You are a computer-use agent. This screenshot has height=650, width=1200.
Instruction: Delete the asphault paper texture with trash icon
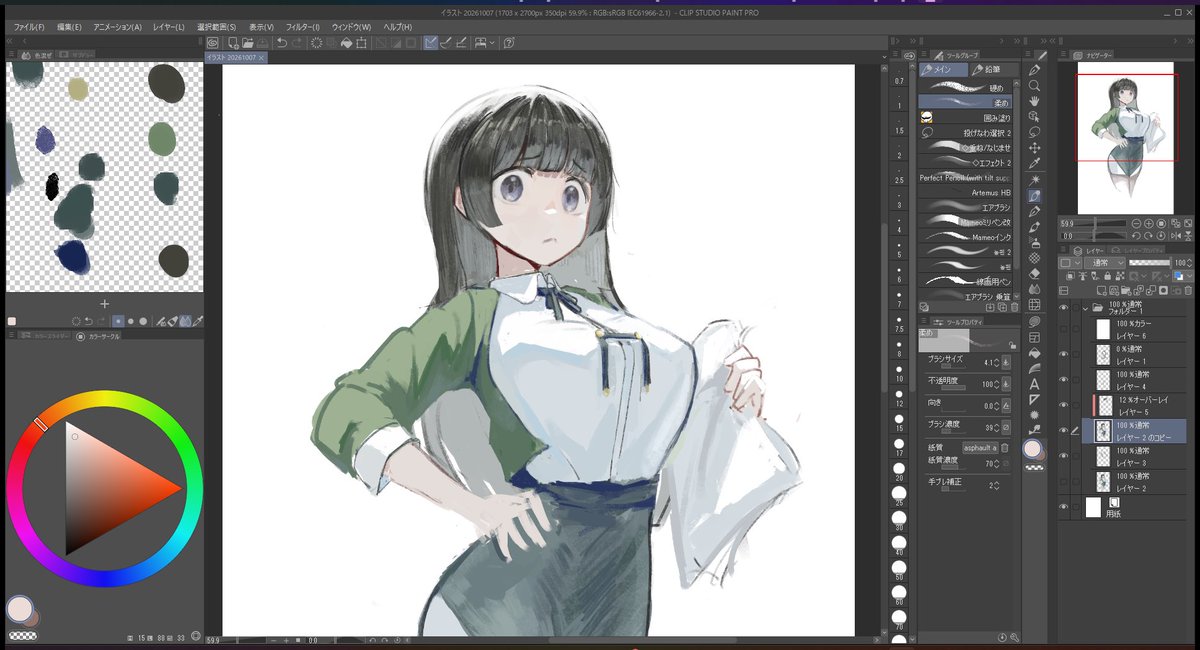pyautogui.click(x=1007, y=447)
